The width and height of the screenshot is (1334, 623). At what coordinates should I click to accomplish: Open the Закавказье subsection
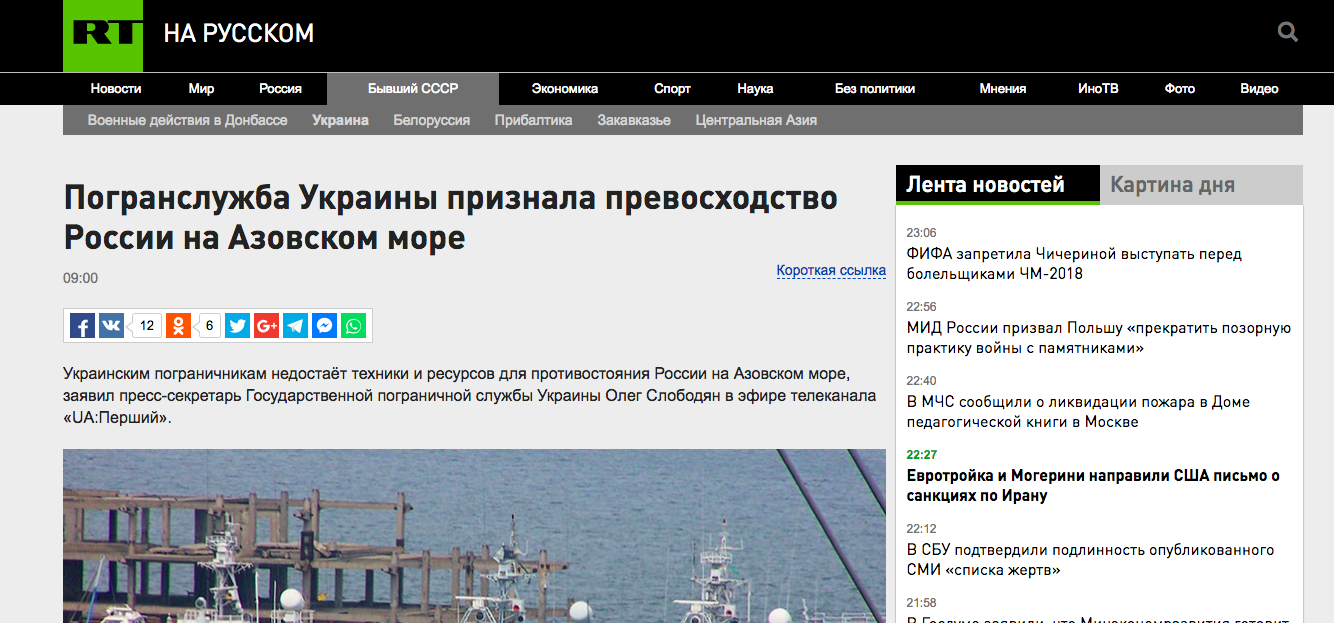click(x=634, y=120)
